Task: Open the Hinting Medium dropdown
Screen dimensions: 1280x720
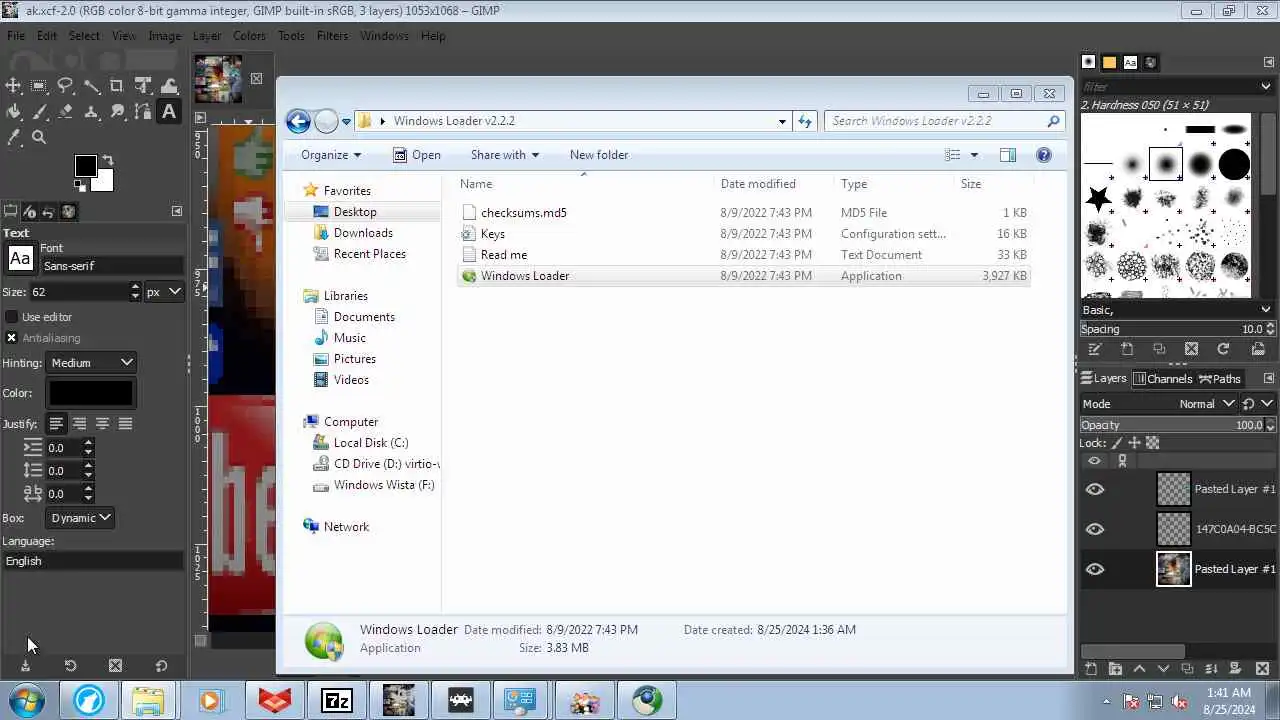Action: click(x=91, y=363)
